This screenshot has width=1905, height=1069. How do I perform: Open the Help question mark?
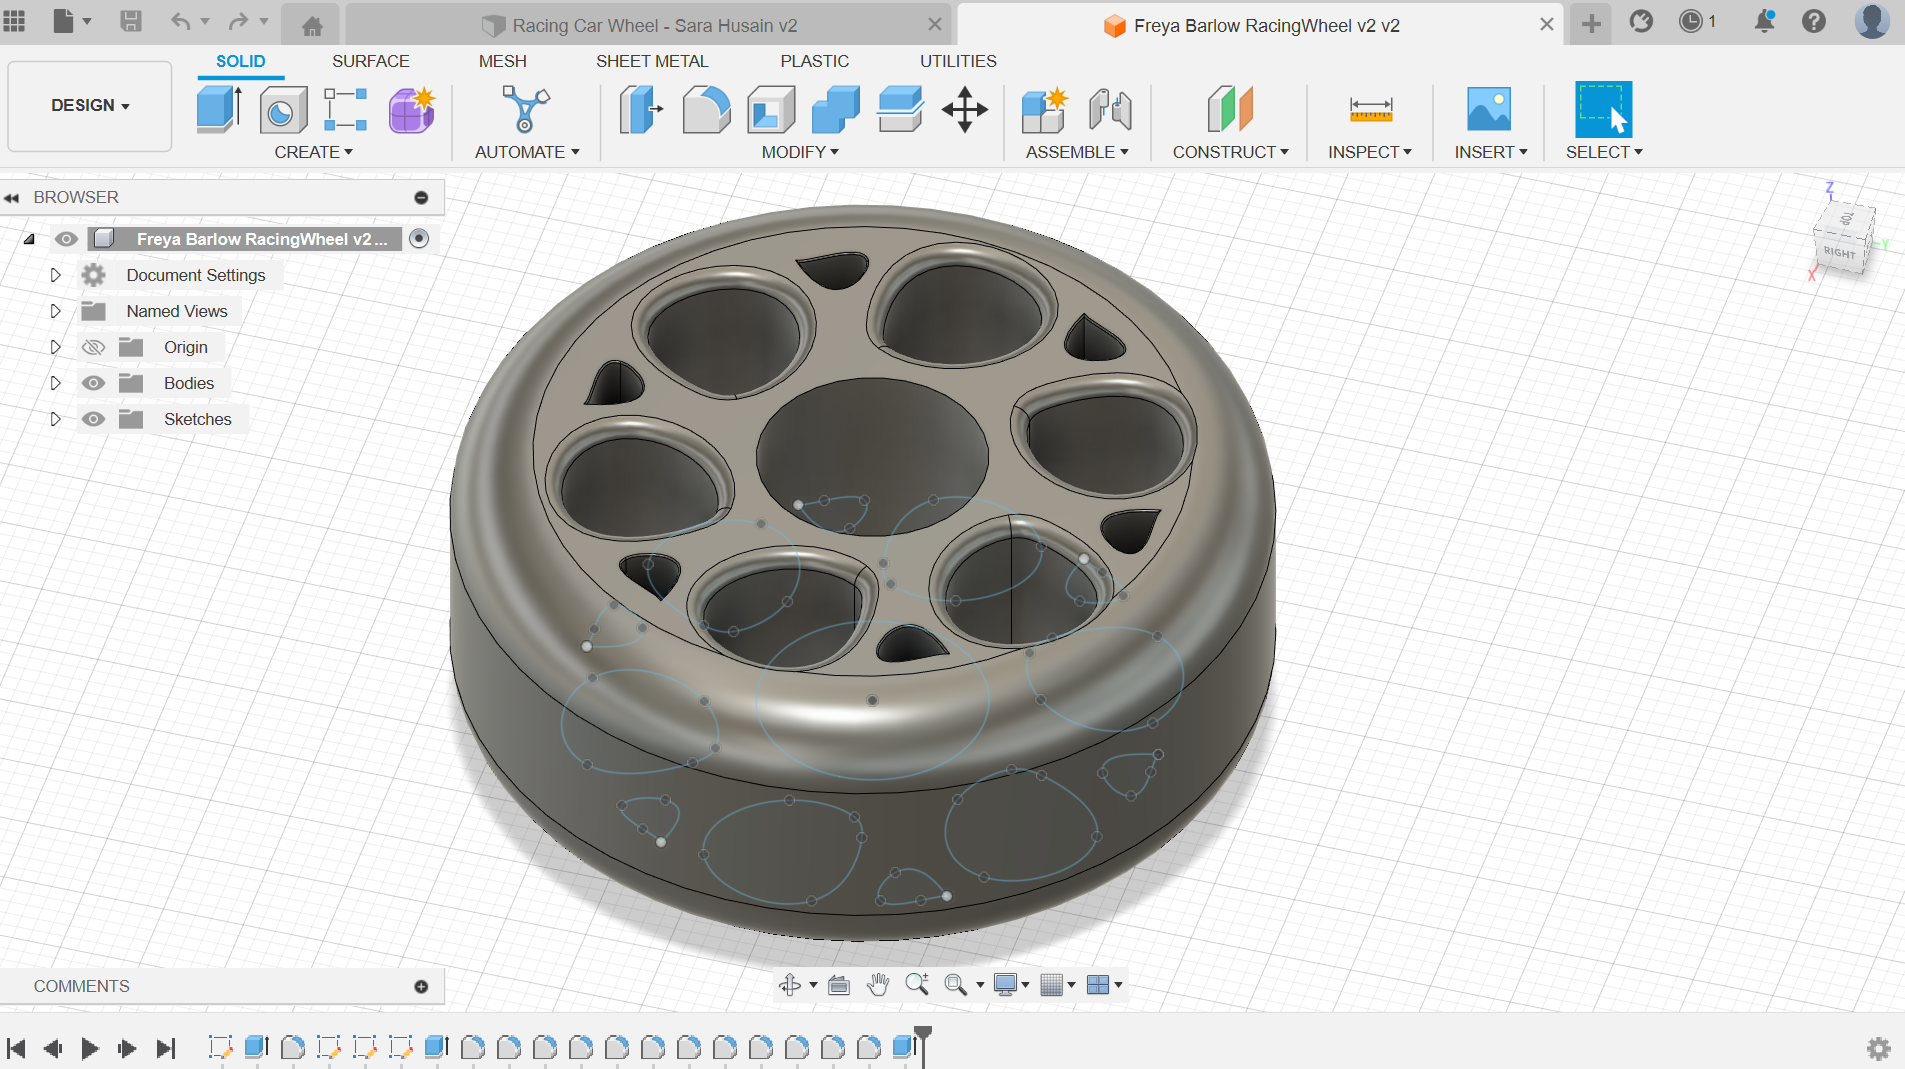(1814, 21)
